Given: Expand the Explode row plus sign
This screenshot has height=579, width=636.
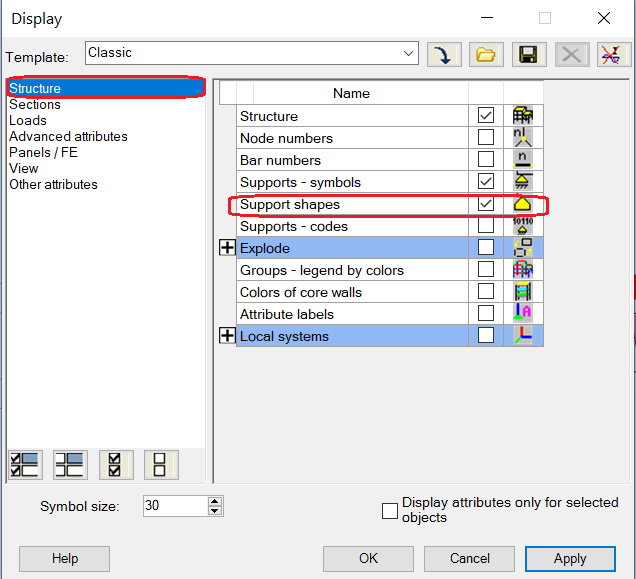Looking at the screenshot, I should 227,247.
